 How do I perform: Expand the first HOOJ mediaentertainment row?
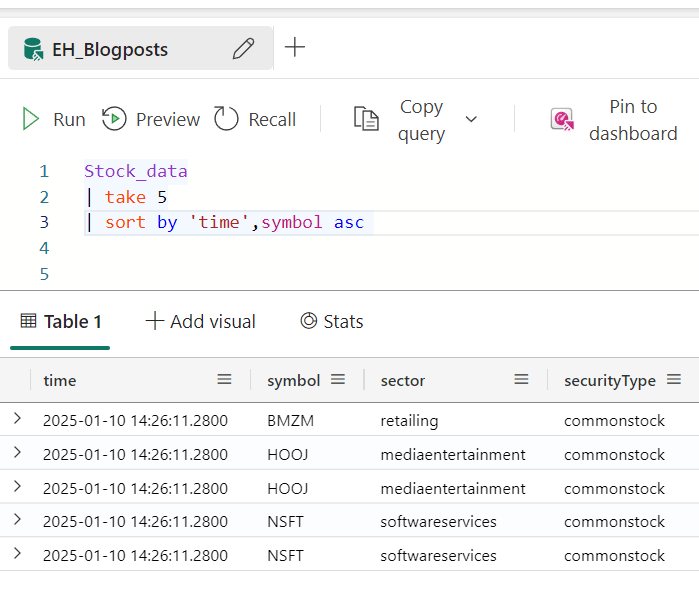17,453
